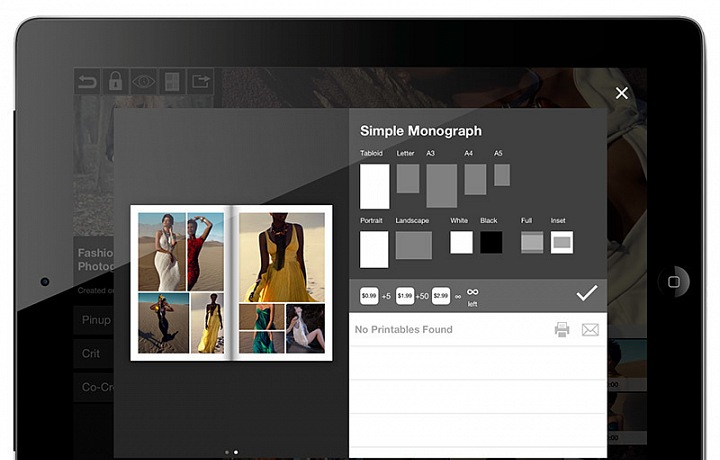Select the A5 paper size

(x=502, y=175)
